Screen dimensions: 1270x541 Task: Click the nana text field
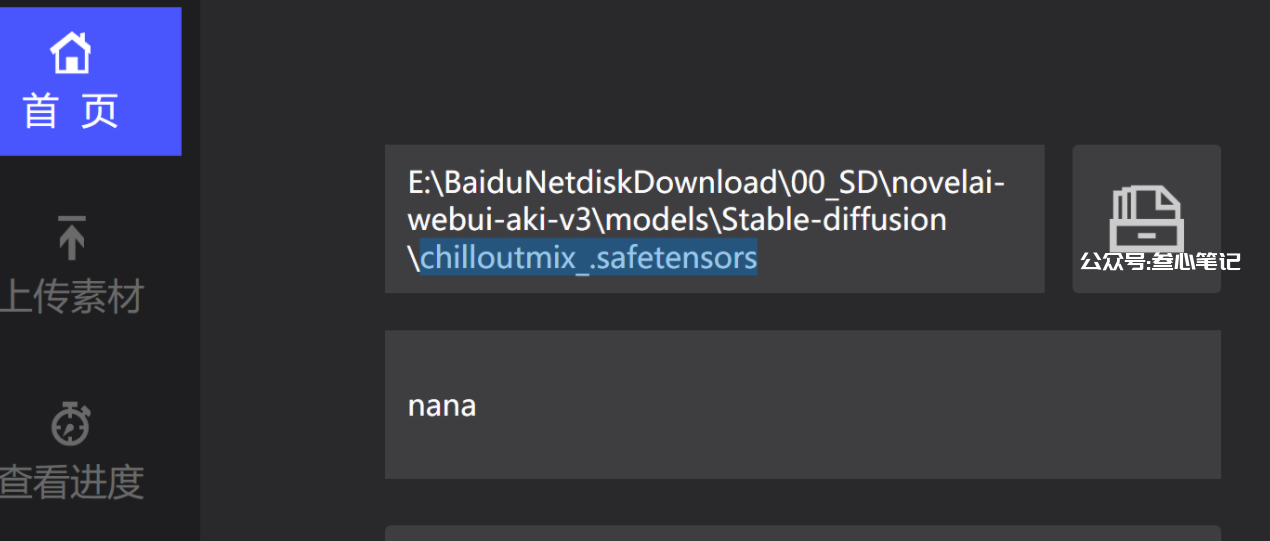[803, 405]
